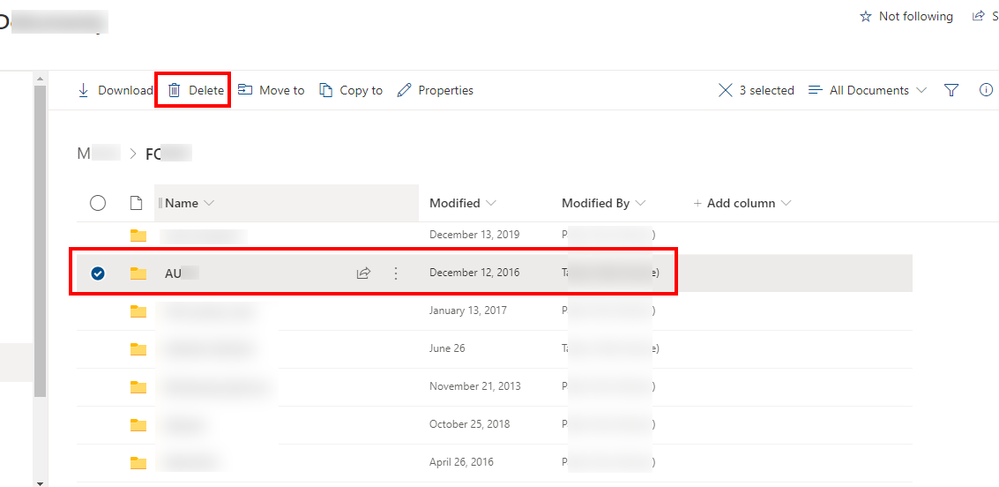Open the filter pane funnel icon

click(x=952, y=90)
